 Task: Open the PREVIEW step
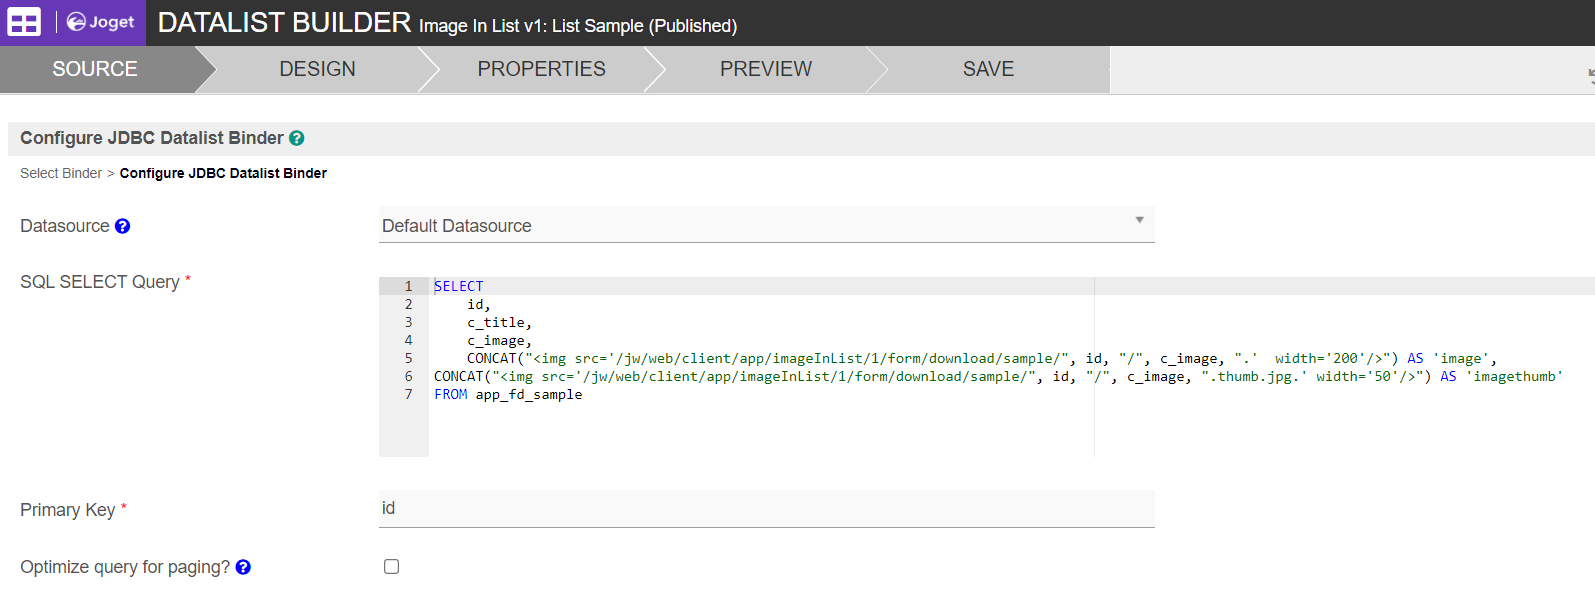(765, 69)
